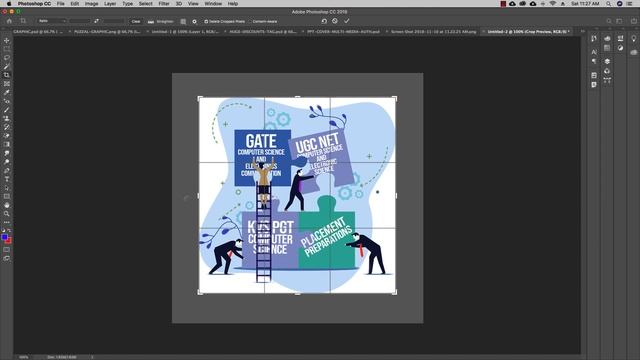Image resolution: width=640 pixels, height=360 pixels.
Task: Select the Quick Selection tool
Action: tap(7, 66)
